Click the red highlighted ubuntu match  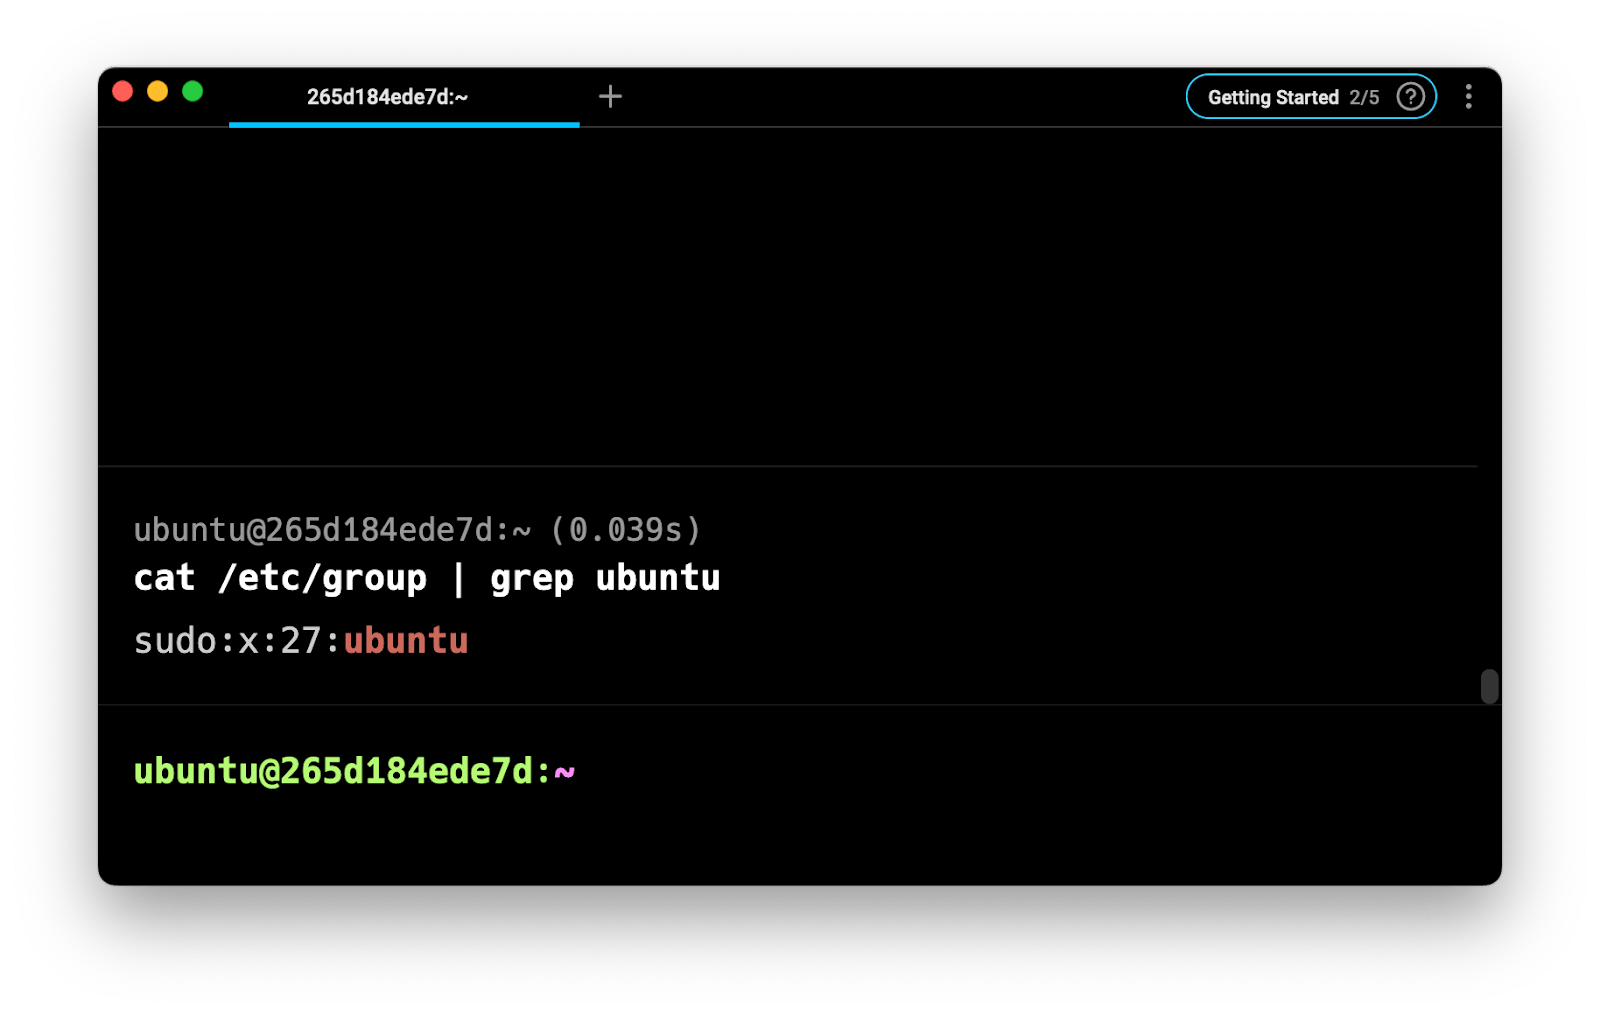(406, 641)
